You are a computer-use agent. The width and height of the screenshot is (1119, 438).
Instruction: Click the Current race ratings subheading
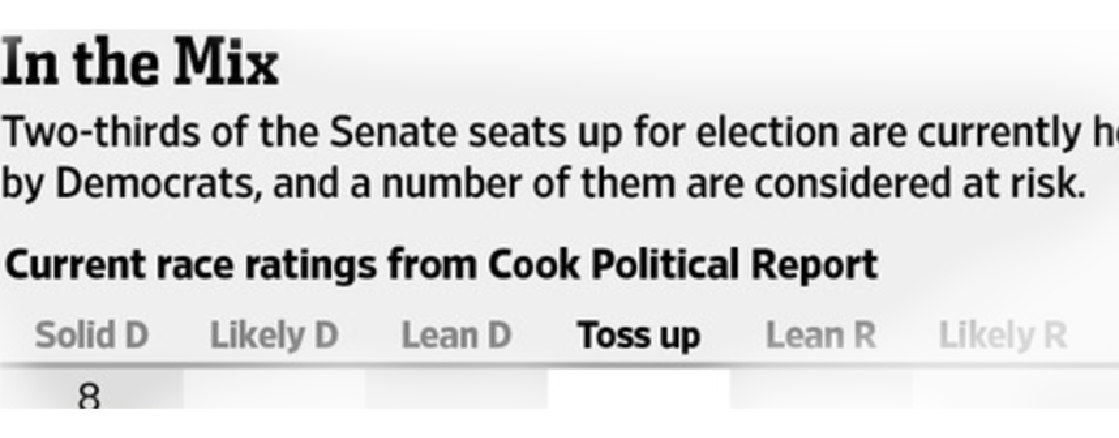pos(442,265)
